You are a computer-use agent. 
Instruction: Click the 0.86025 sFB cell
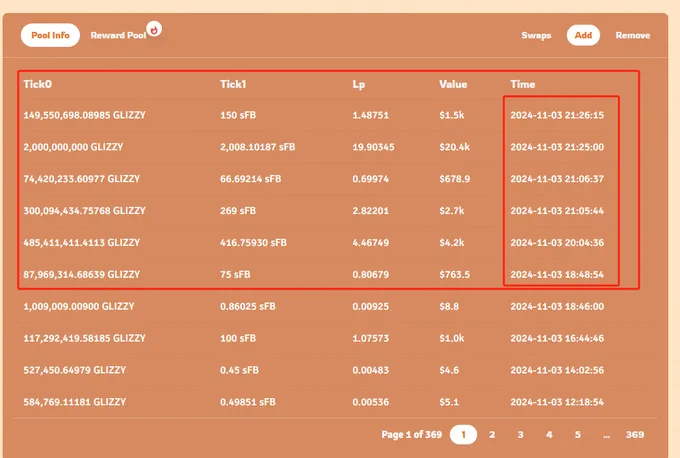(x=248, y=307)
